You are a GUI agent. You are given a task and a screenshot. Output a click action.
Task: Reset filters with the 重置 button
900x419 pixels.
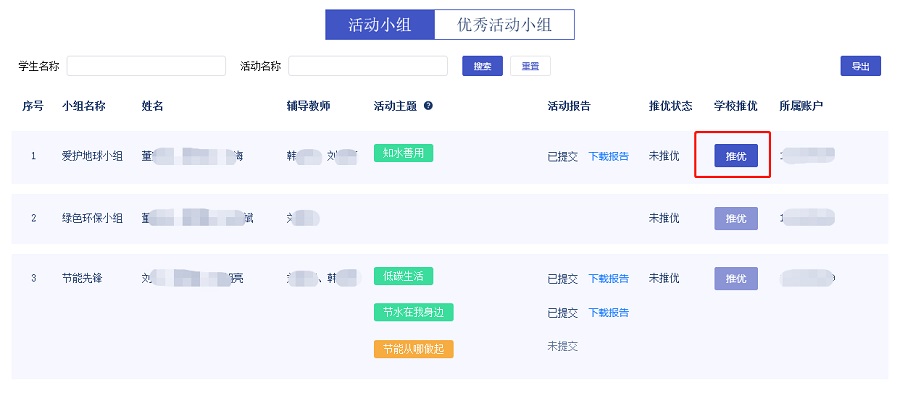coord(530,66)
